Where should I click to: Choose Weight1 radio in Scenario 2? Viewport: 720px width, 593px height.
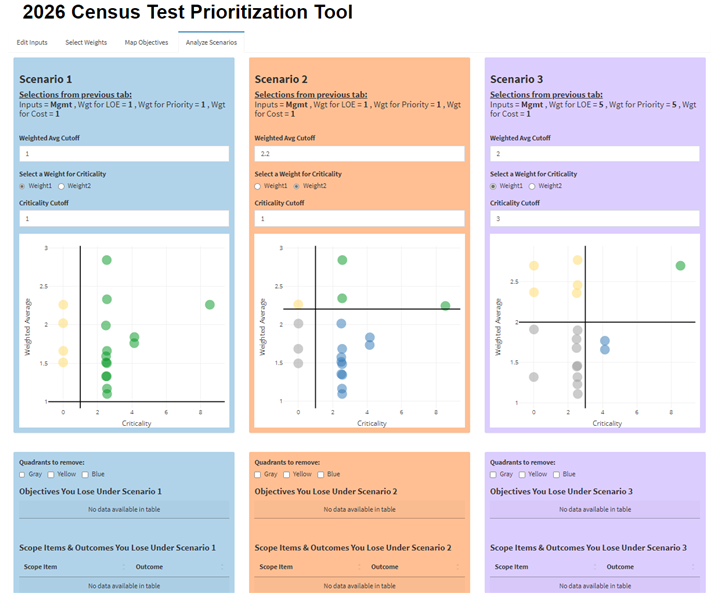pyautogui.click(x=259, y=186)
